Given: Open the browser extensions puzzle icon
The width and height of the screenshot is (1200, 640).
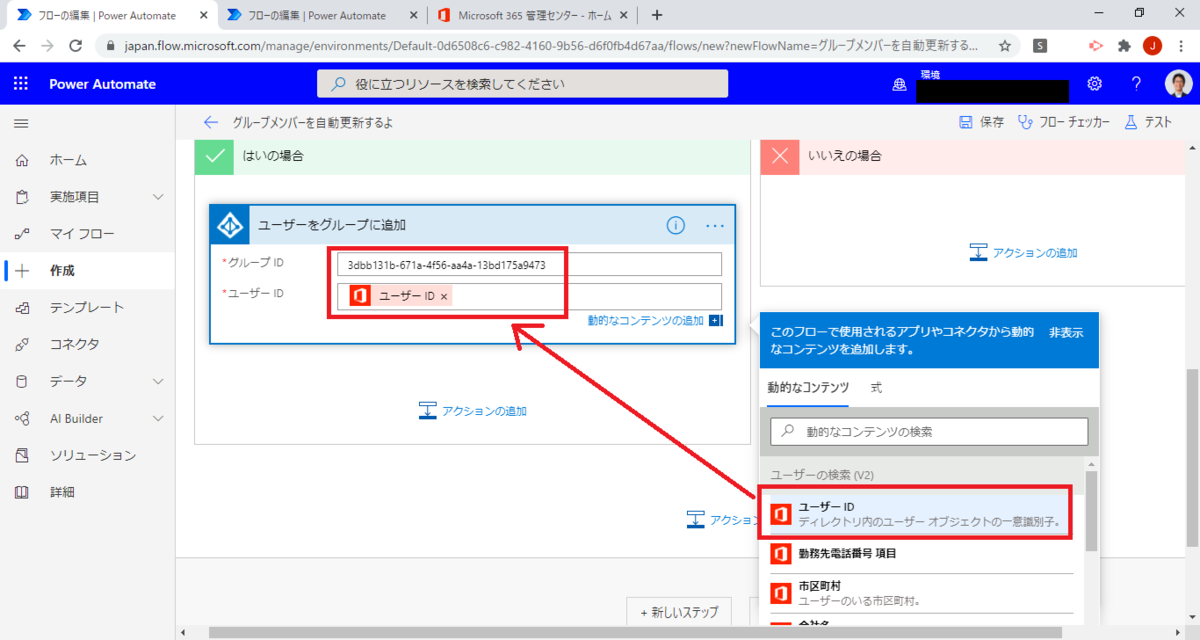Looking at the screenshot, I should (1123, 46).
